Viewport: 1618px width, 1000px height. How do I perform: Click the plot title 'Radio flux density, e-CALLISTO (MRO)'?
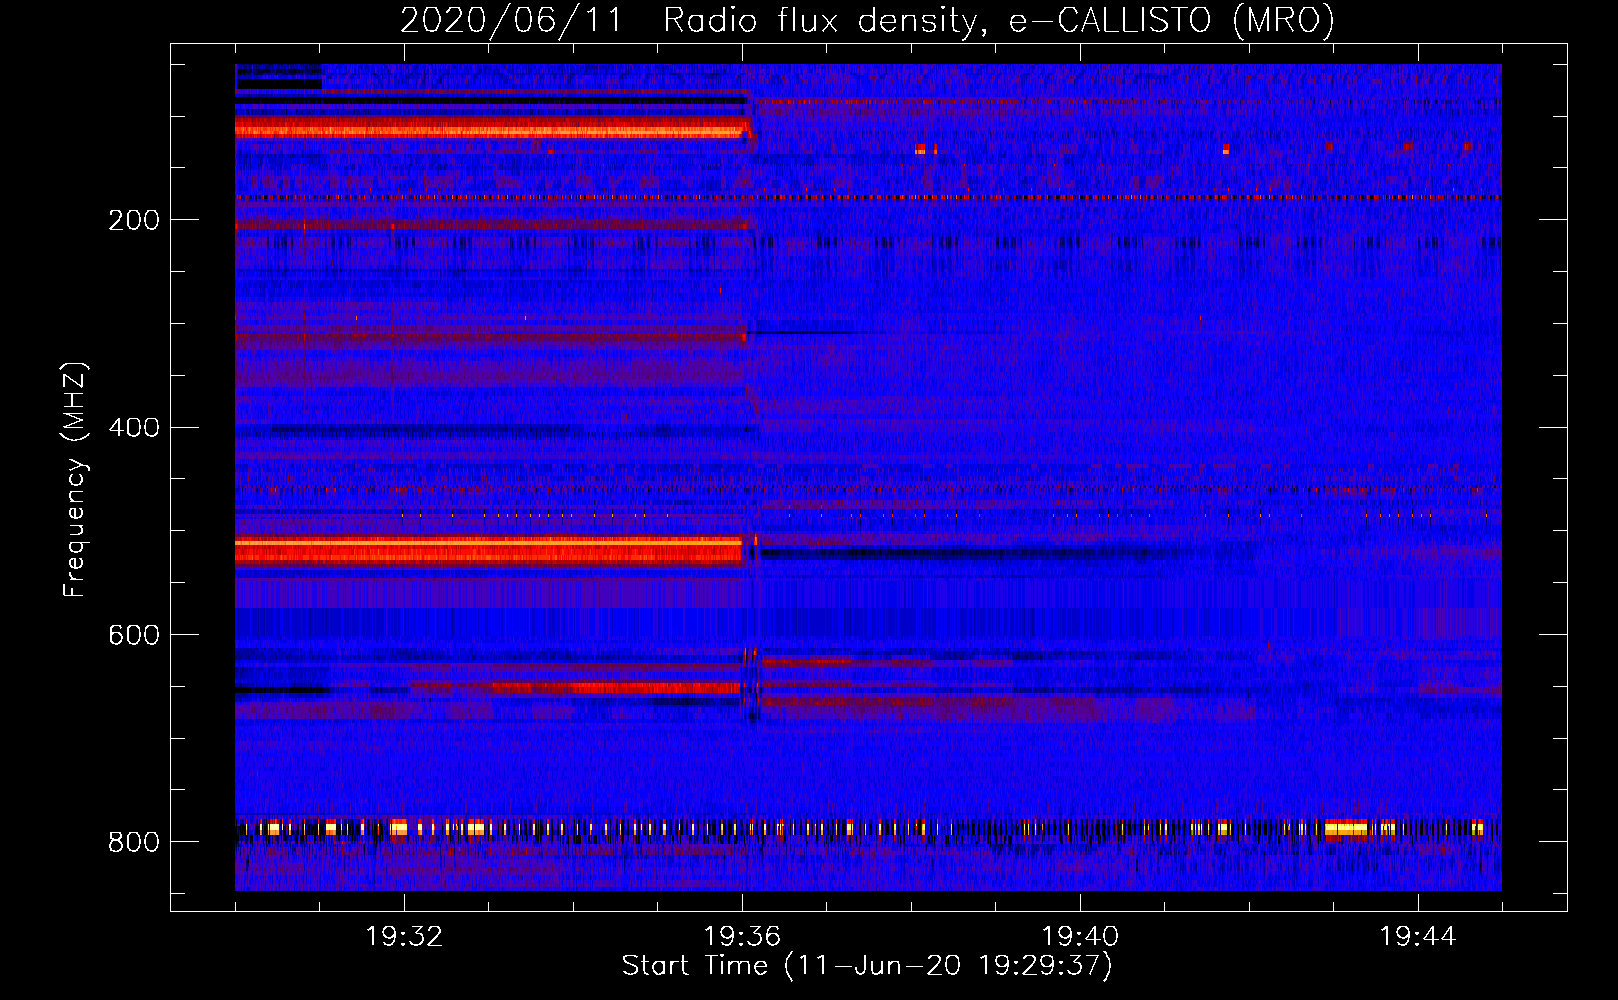[x=999, y=20]
